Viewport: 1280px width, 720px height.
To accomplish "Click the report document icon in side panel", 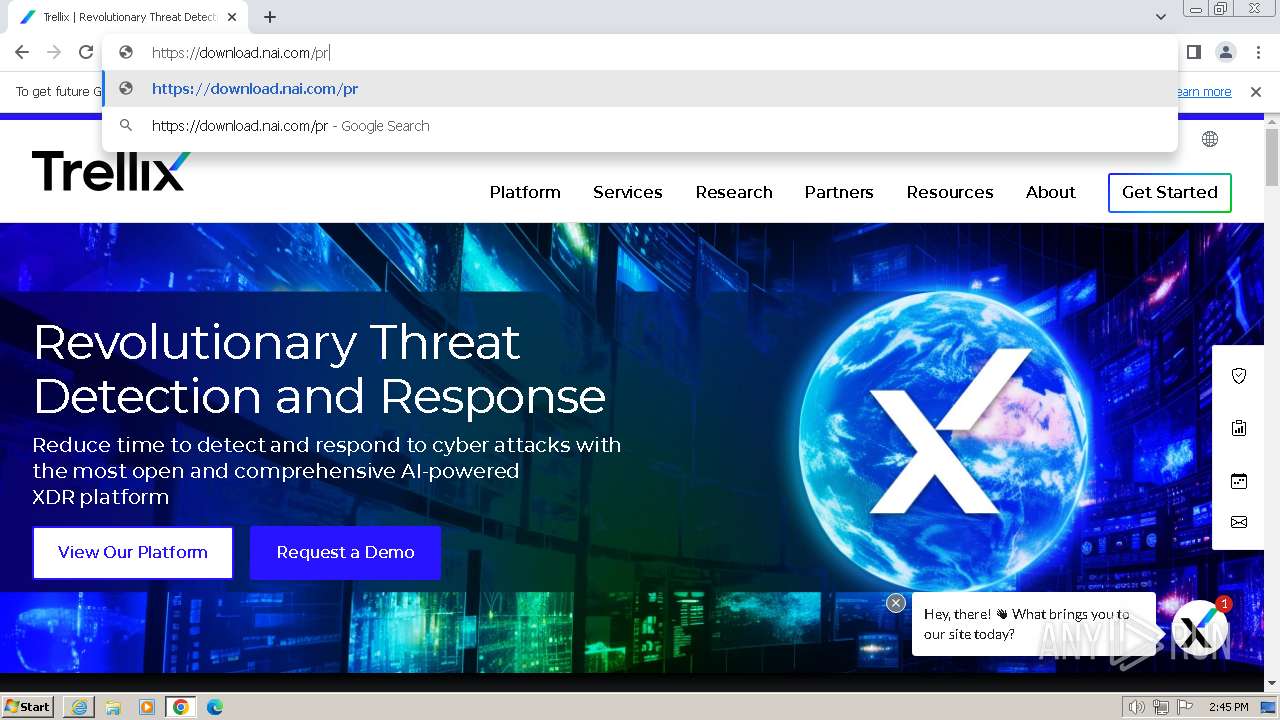I will [1239, 428].
